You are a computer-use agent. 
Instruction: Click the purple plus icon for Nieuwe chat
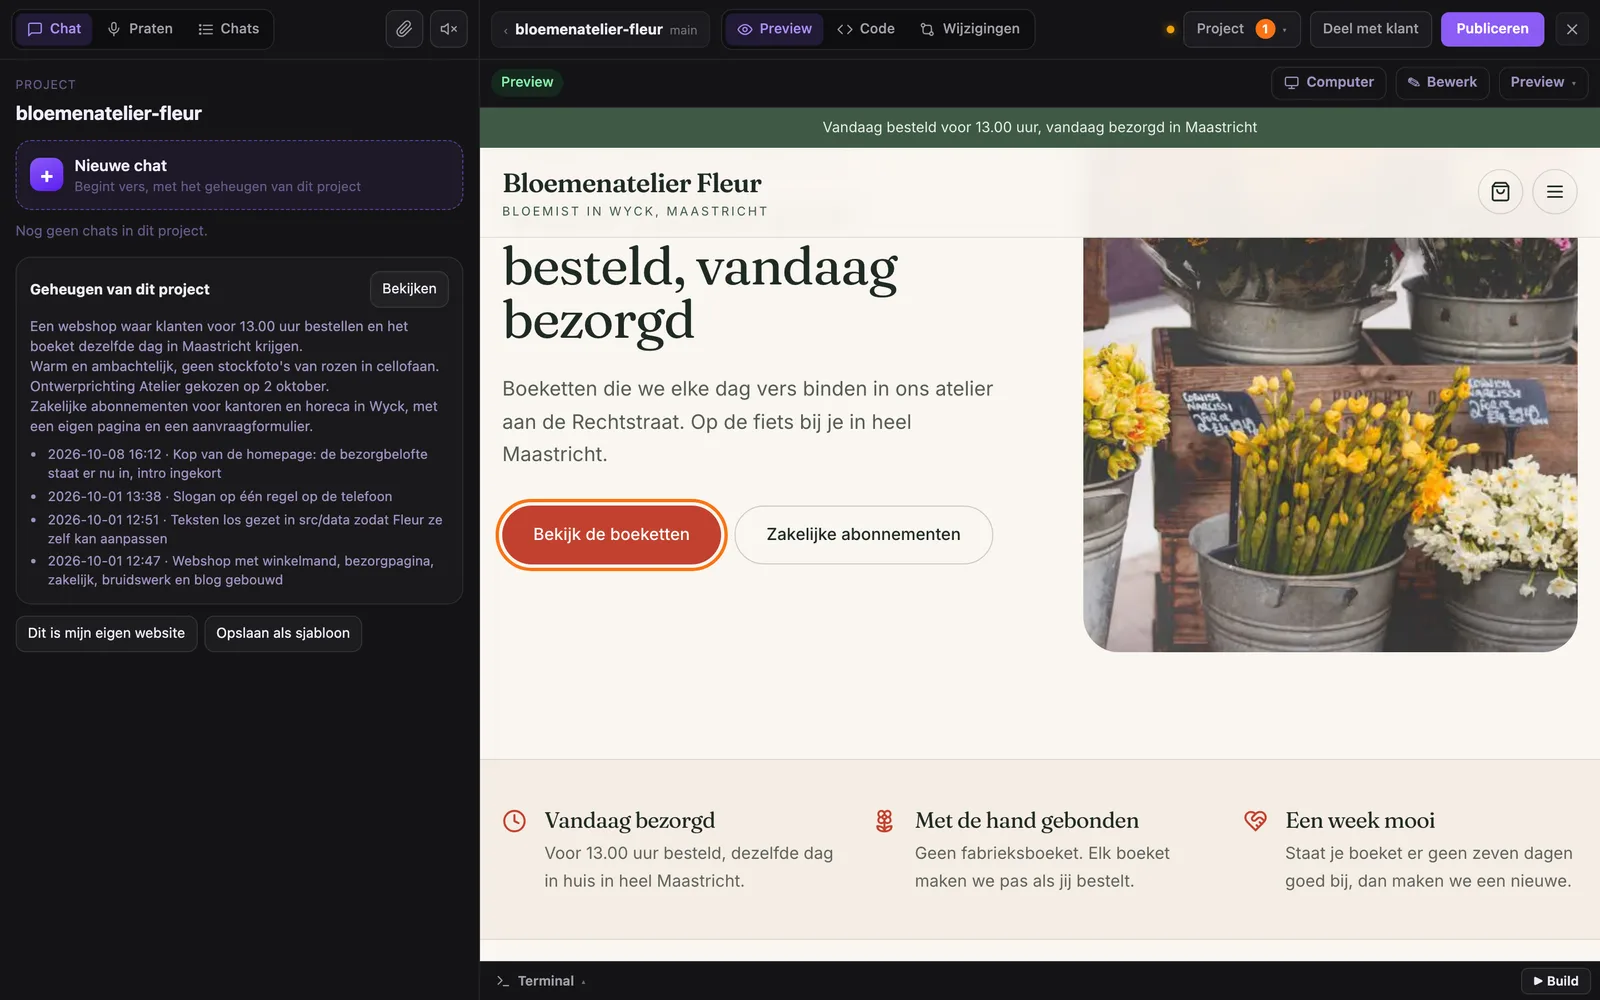[46, 175]
